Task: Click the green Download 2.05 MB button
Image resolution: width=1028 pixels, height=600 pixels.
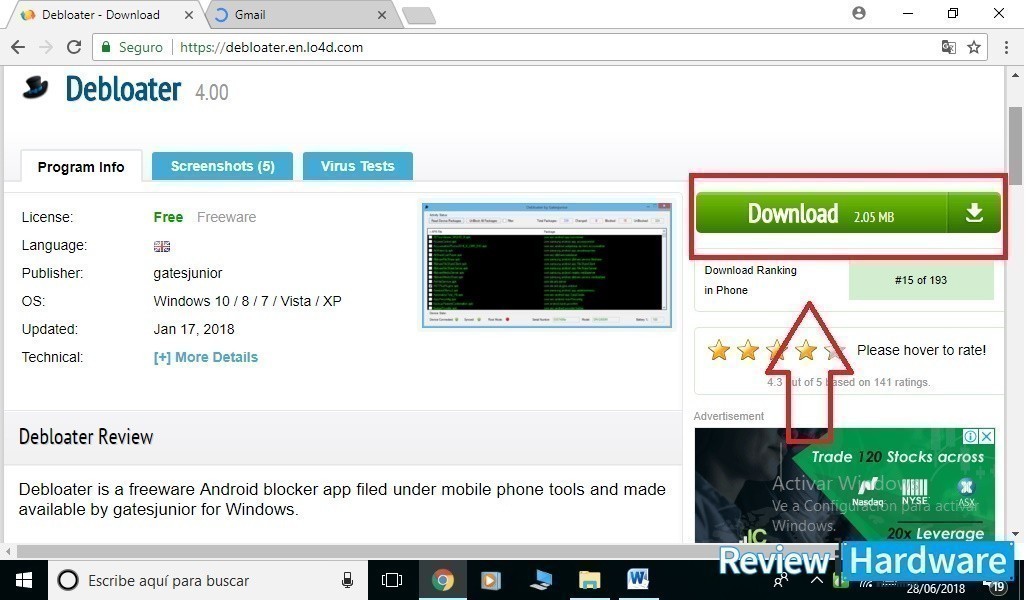Action: click(848, 212)
